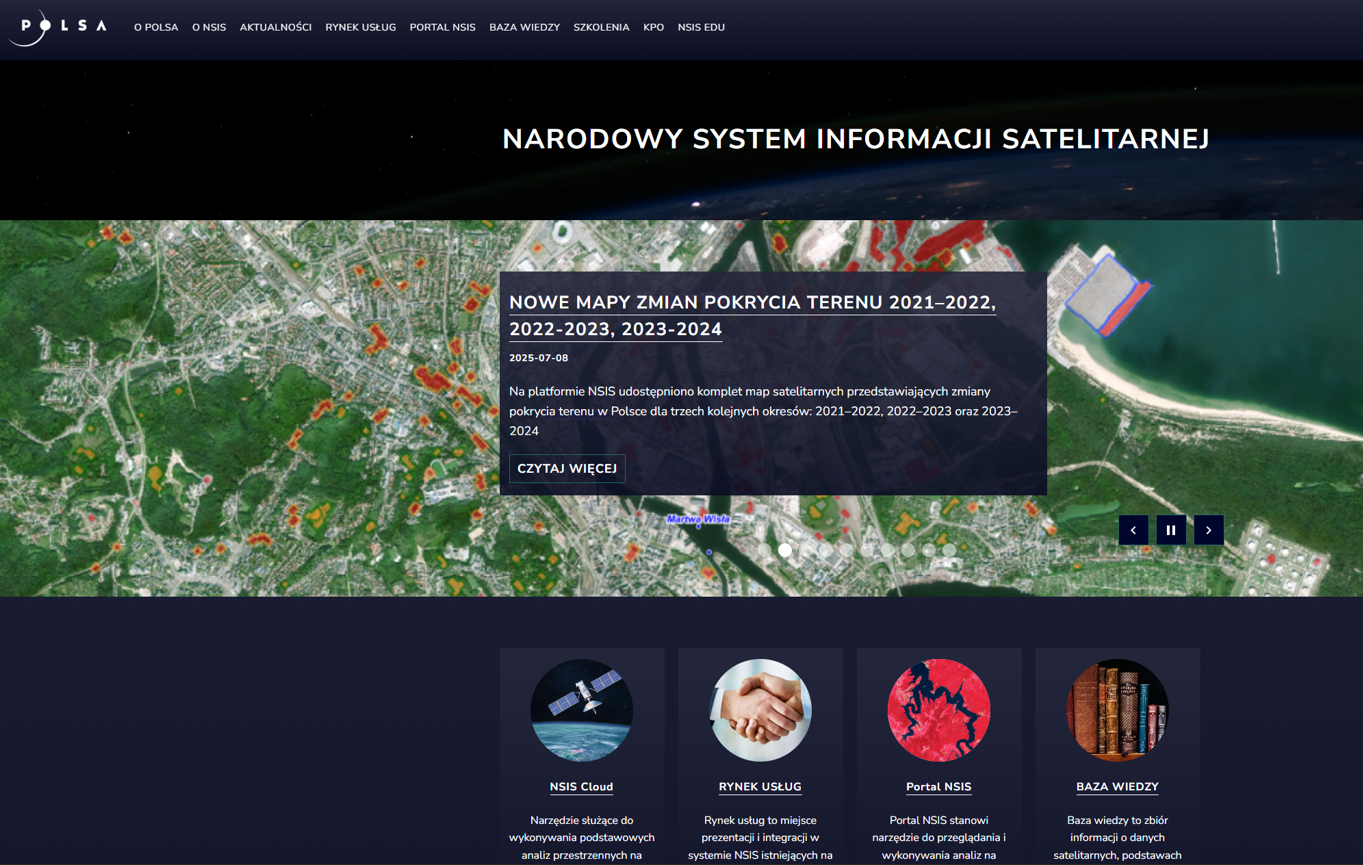Image resolution: width=1363 pixels, height=865 pixels.
Task: Advance to next carousel slide
Action: coord(1208,530)
